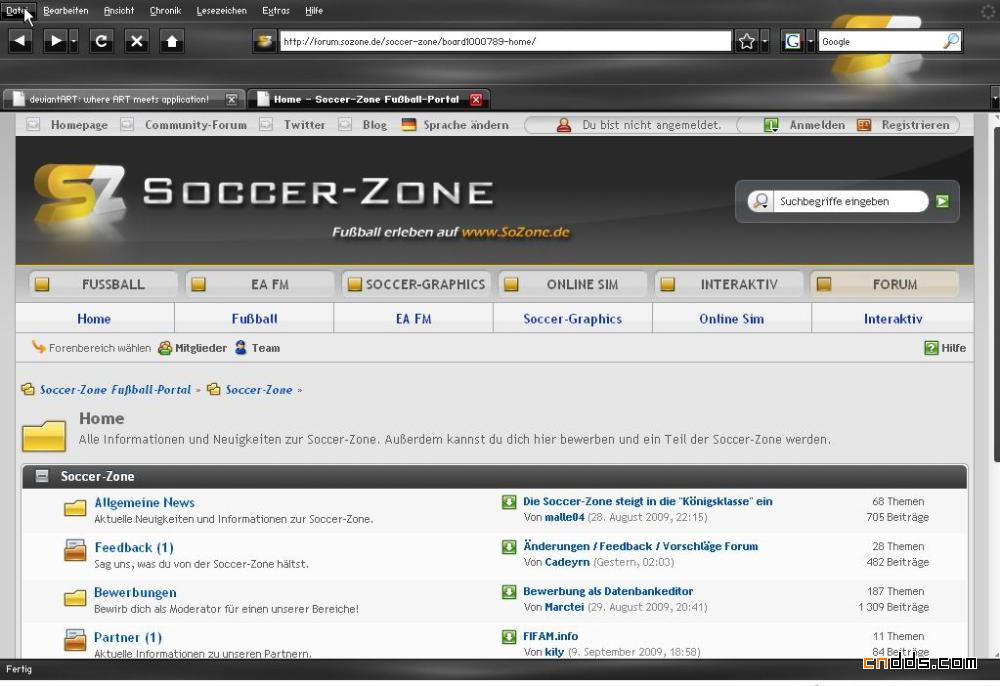Click the green arrow to submit forum search
The height and width of the screenshot is (686, 1000).
click(942, 201)
